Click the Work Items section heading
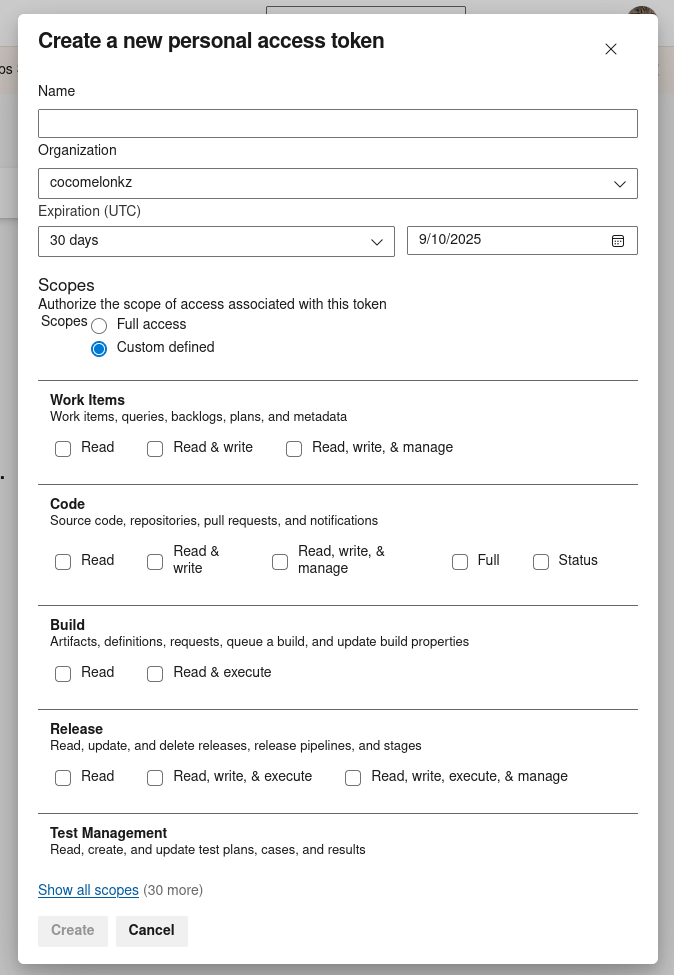The height and width of the screenshot is (975, 674). point(88,400)
